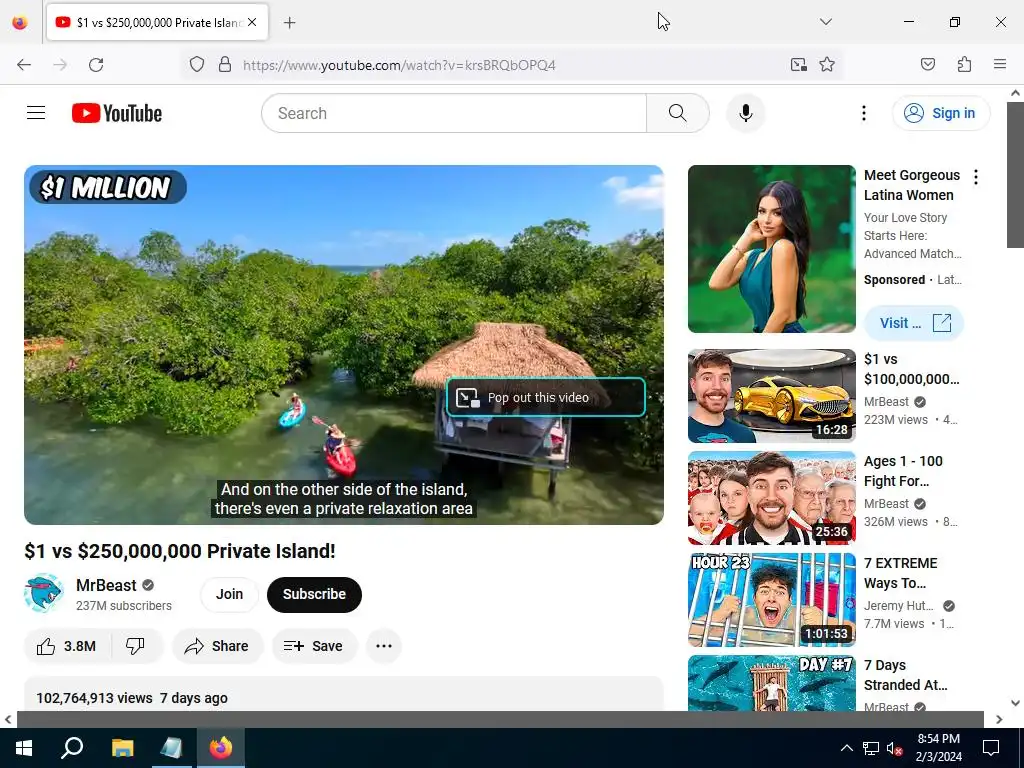This screenshot has height=768, width=1024.
Task: View site security lock info
Action: coord(225,65)
